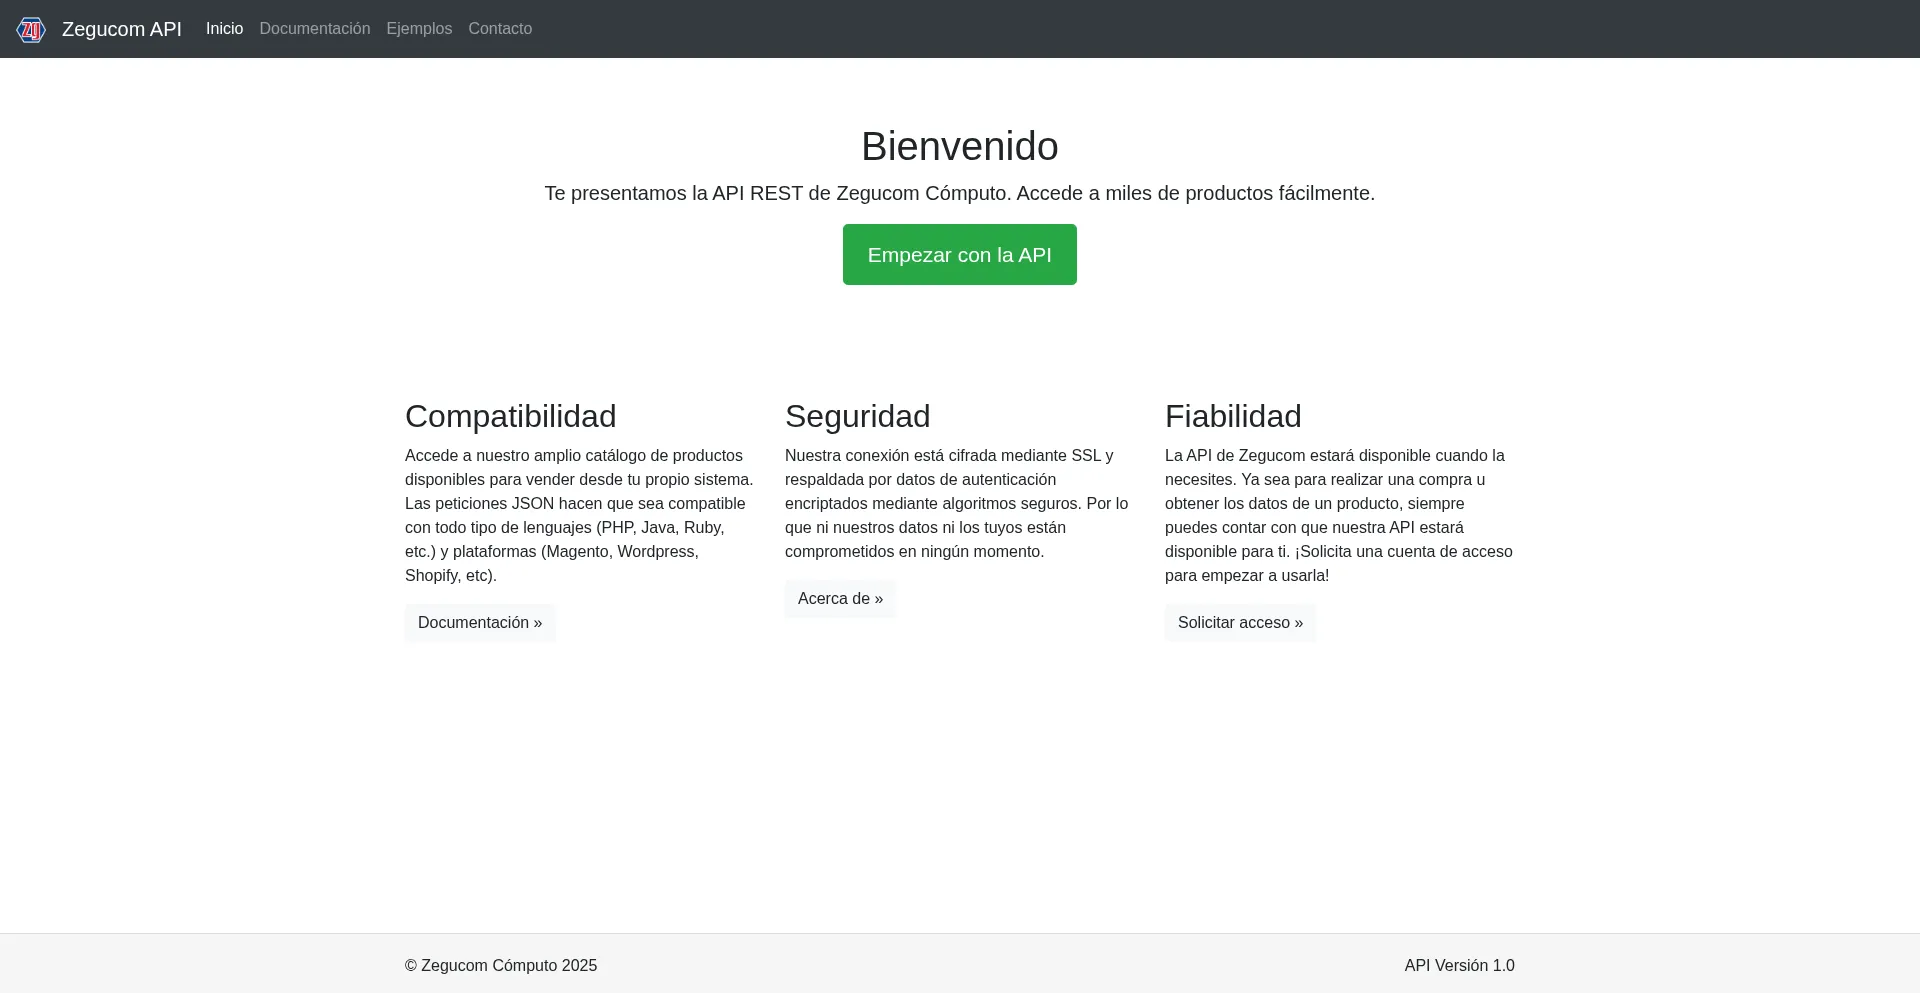Viewport: 1920px width, 993px height.
Task: Open the Ejemplos nav link
Action: coord(419,29)
